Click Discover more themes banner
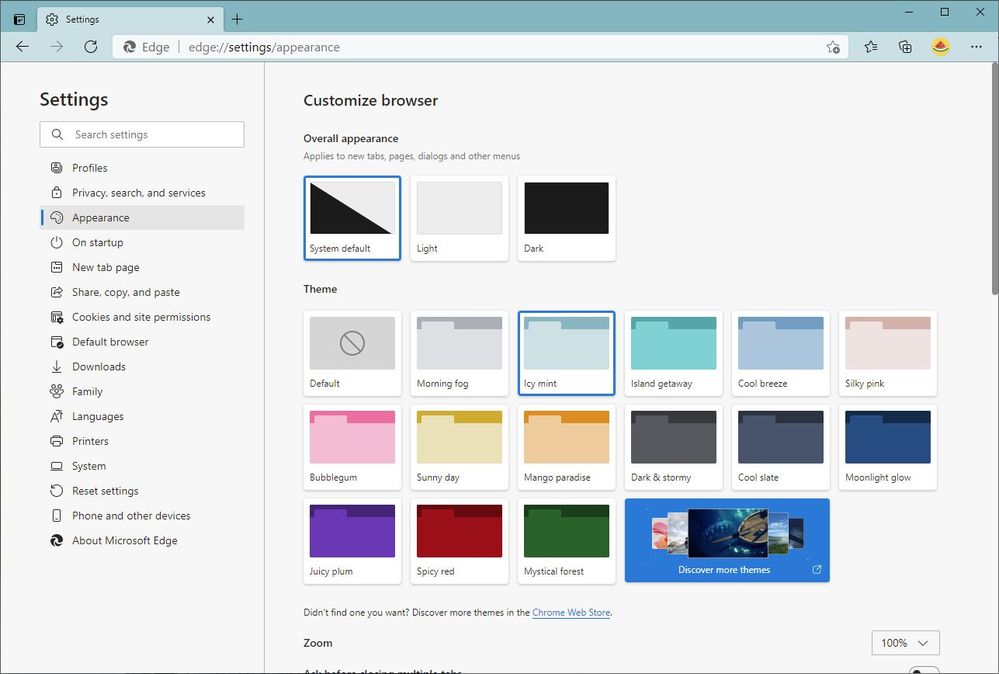 coord(727,540)
